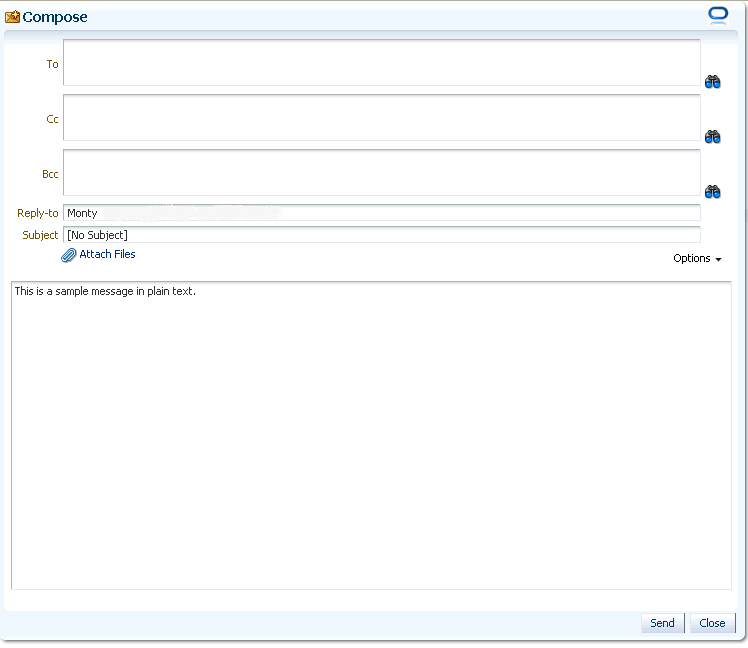748x648 pixels.
Task: Click the Oracle logo icon in header
Action: point(718,15)
